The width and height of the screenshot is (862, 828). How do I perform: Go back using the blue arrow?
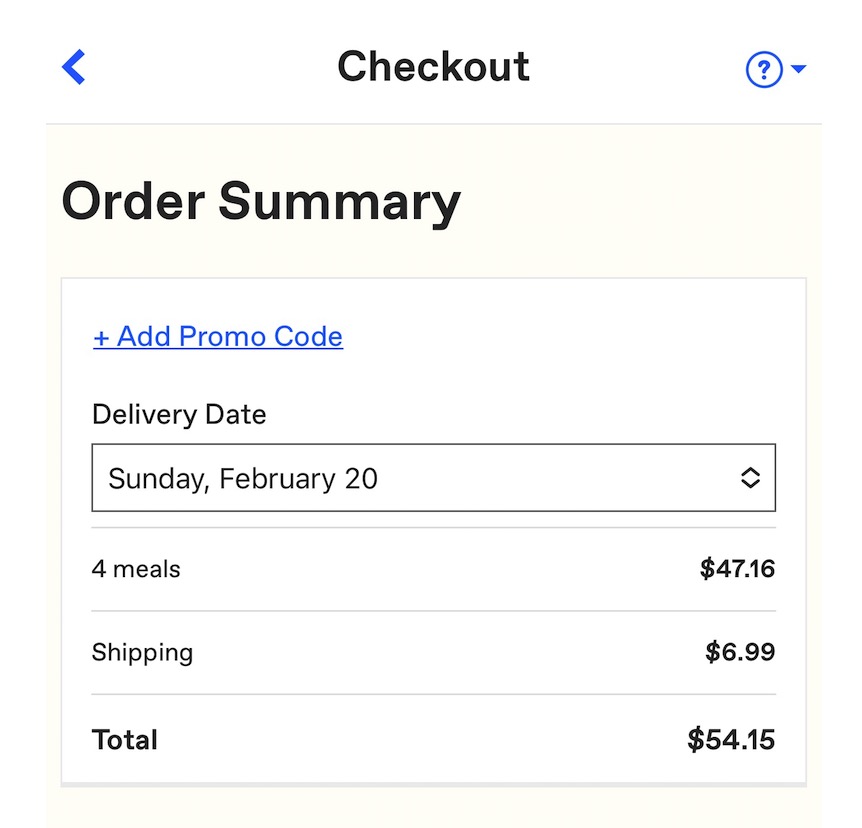click(x=74, y=67)
